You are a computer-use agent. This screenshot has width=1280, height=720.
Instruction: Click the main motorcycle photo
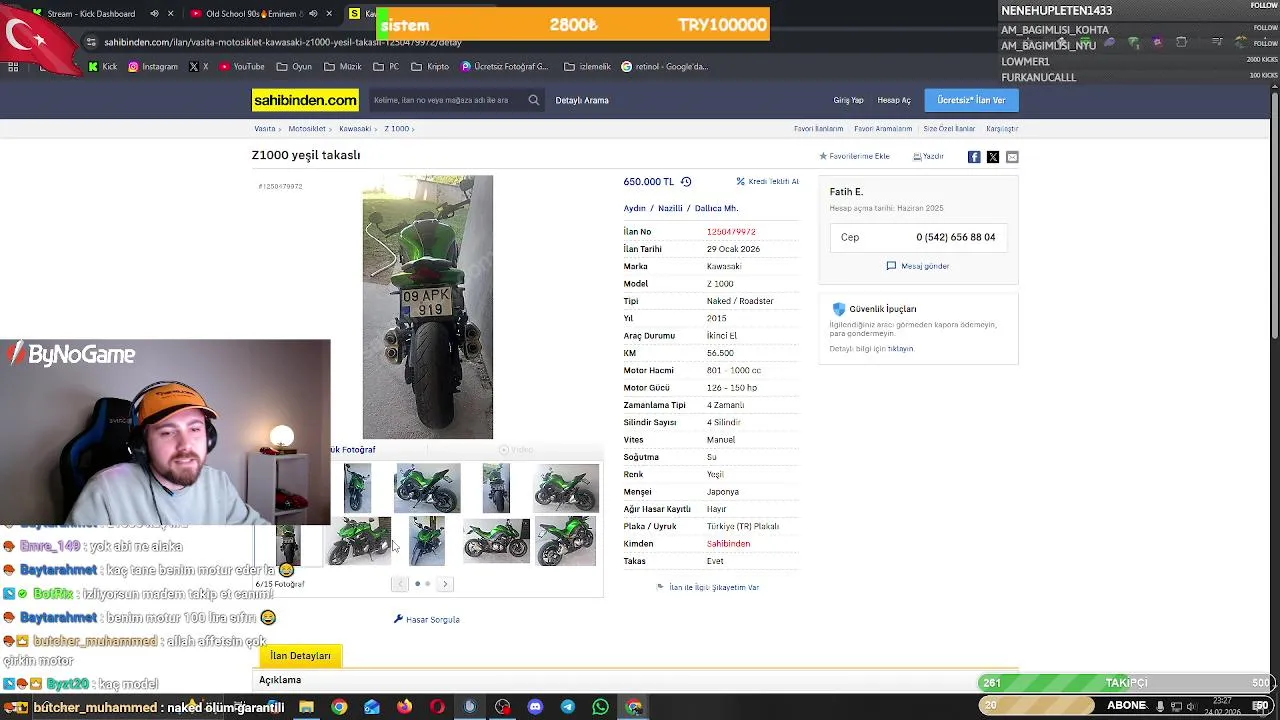428,307
